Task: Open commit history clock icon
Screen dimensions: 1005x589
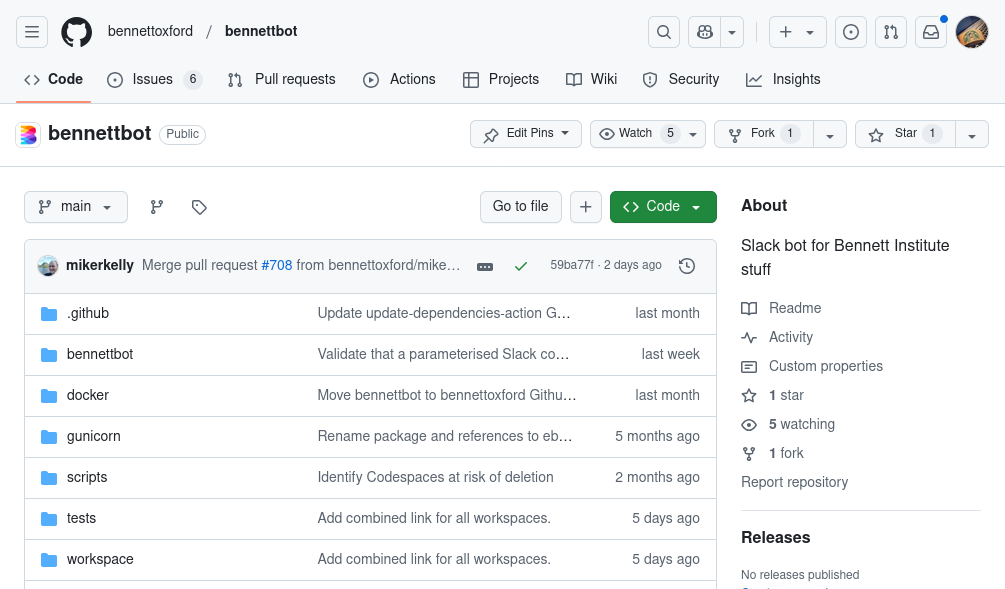Action: point(687,266)
